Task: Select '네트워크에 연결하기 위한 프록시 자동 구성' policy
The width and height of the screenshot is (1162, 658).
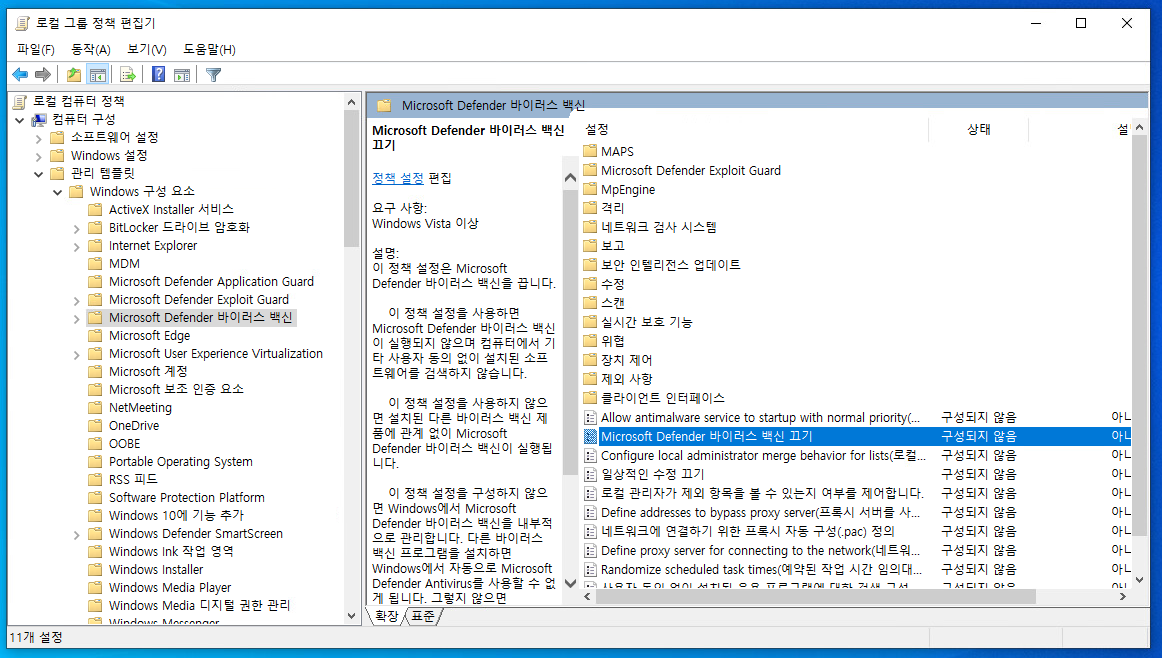Action: point(857,531)
